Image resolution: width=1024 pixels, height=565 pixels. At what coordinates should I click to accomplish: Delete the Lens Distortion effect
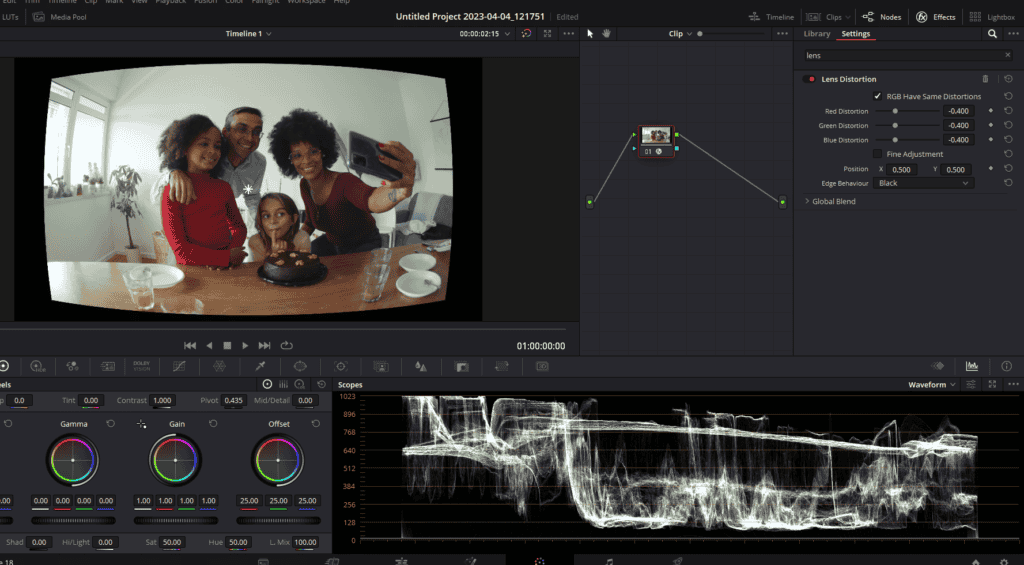pyautogui.click(x=985, y=79)
